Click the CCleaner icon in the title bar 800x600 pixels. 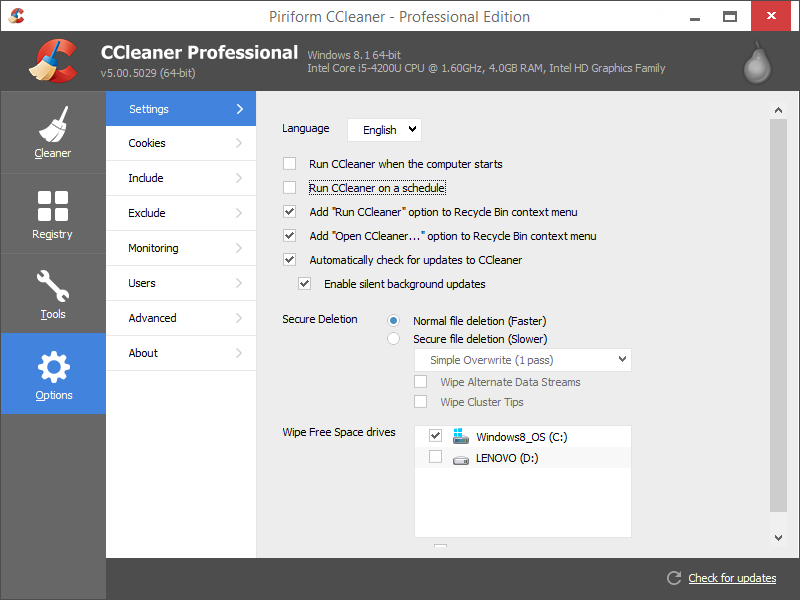[16, 15]
